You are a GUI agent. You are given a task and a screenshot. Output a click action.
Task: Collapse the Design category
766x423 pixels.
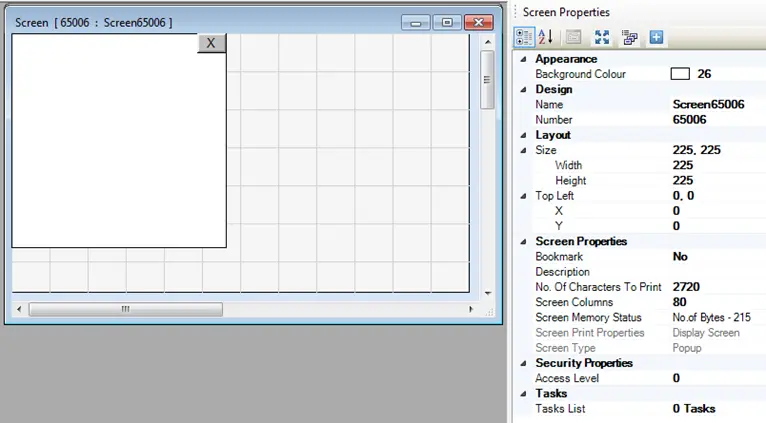pos(523,89)
